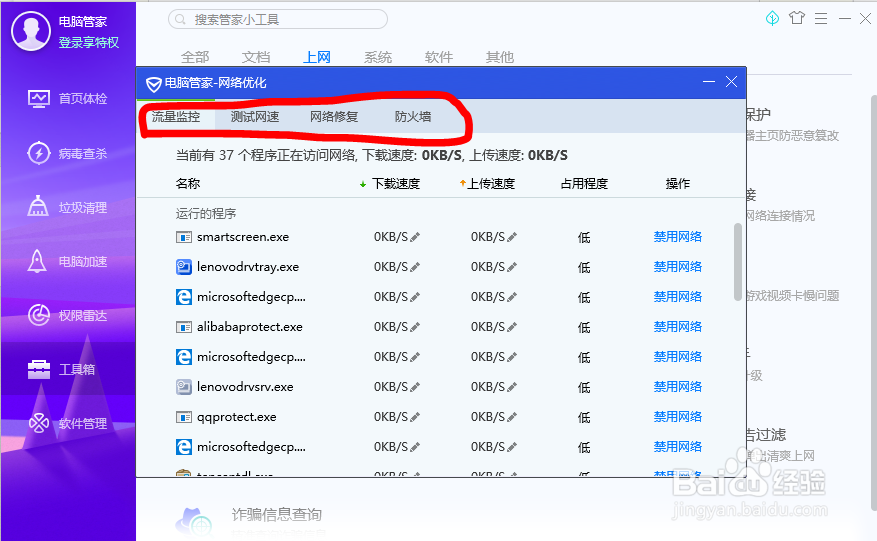Image resolution: width=877 pixels, height=541 pixels.
Task: Select the alibabaprotect.exe row name
Action: (x=249, y=327)
